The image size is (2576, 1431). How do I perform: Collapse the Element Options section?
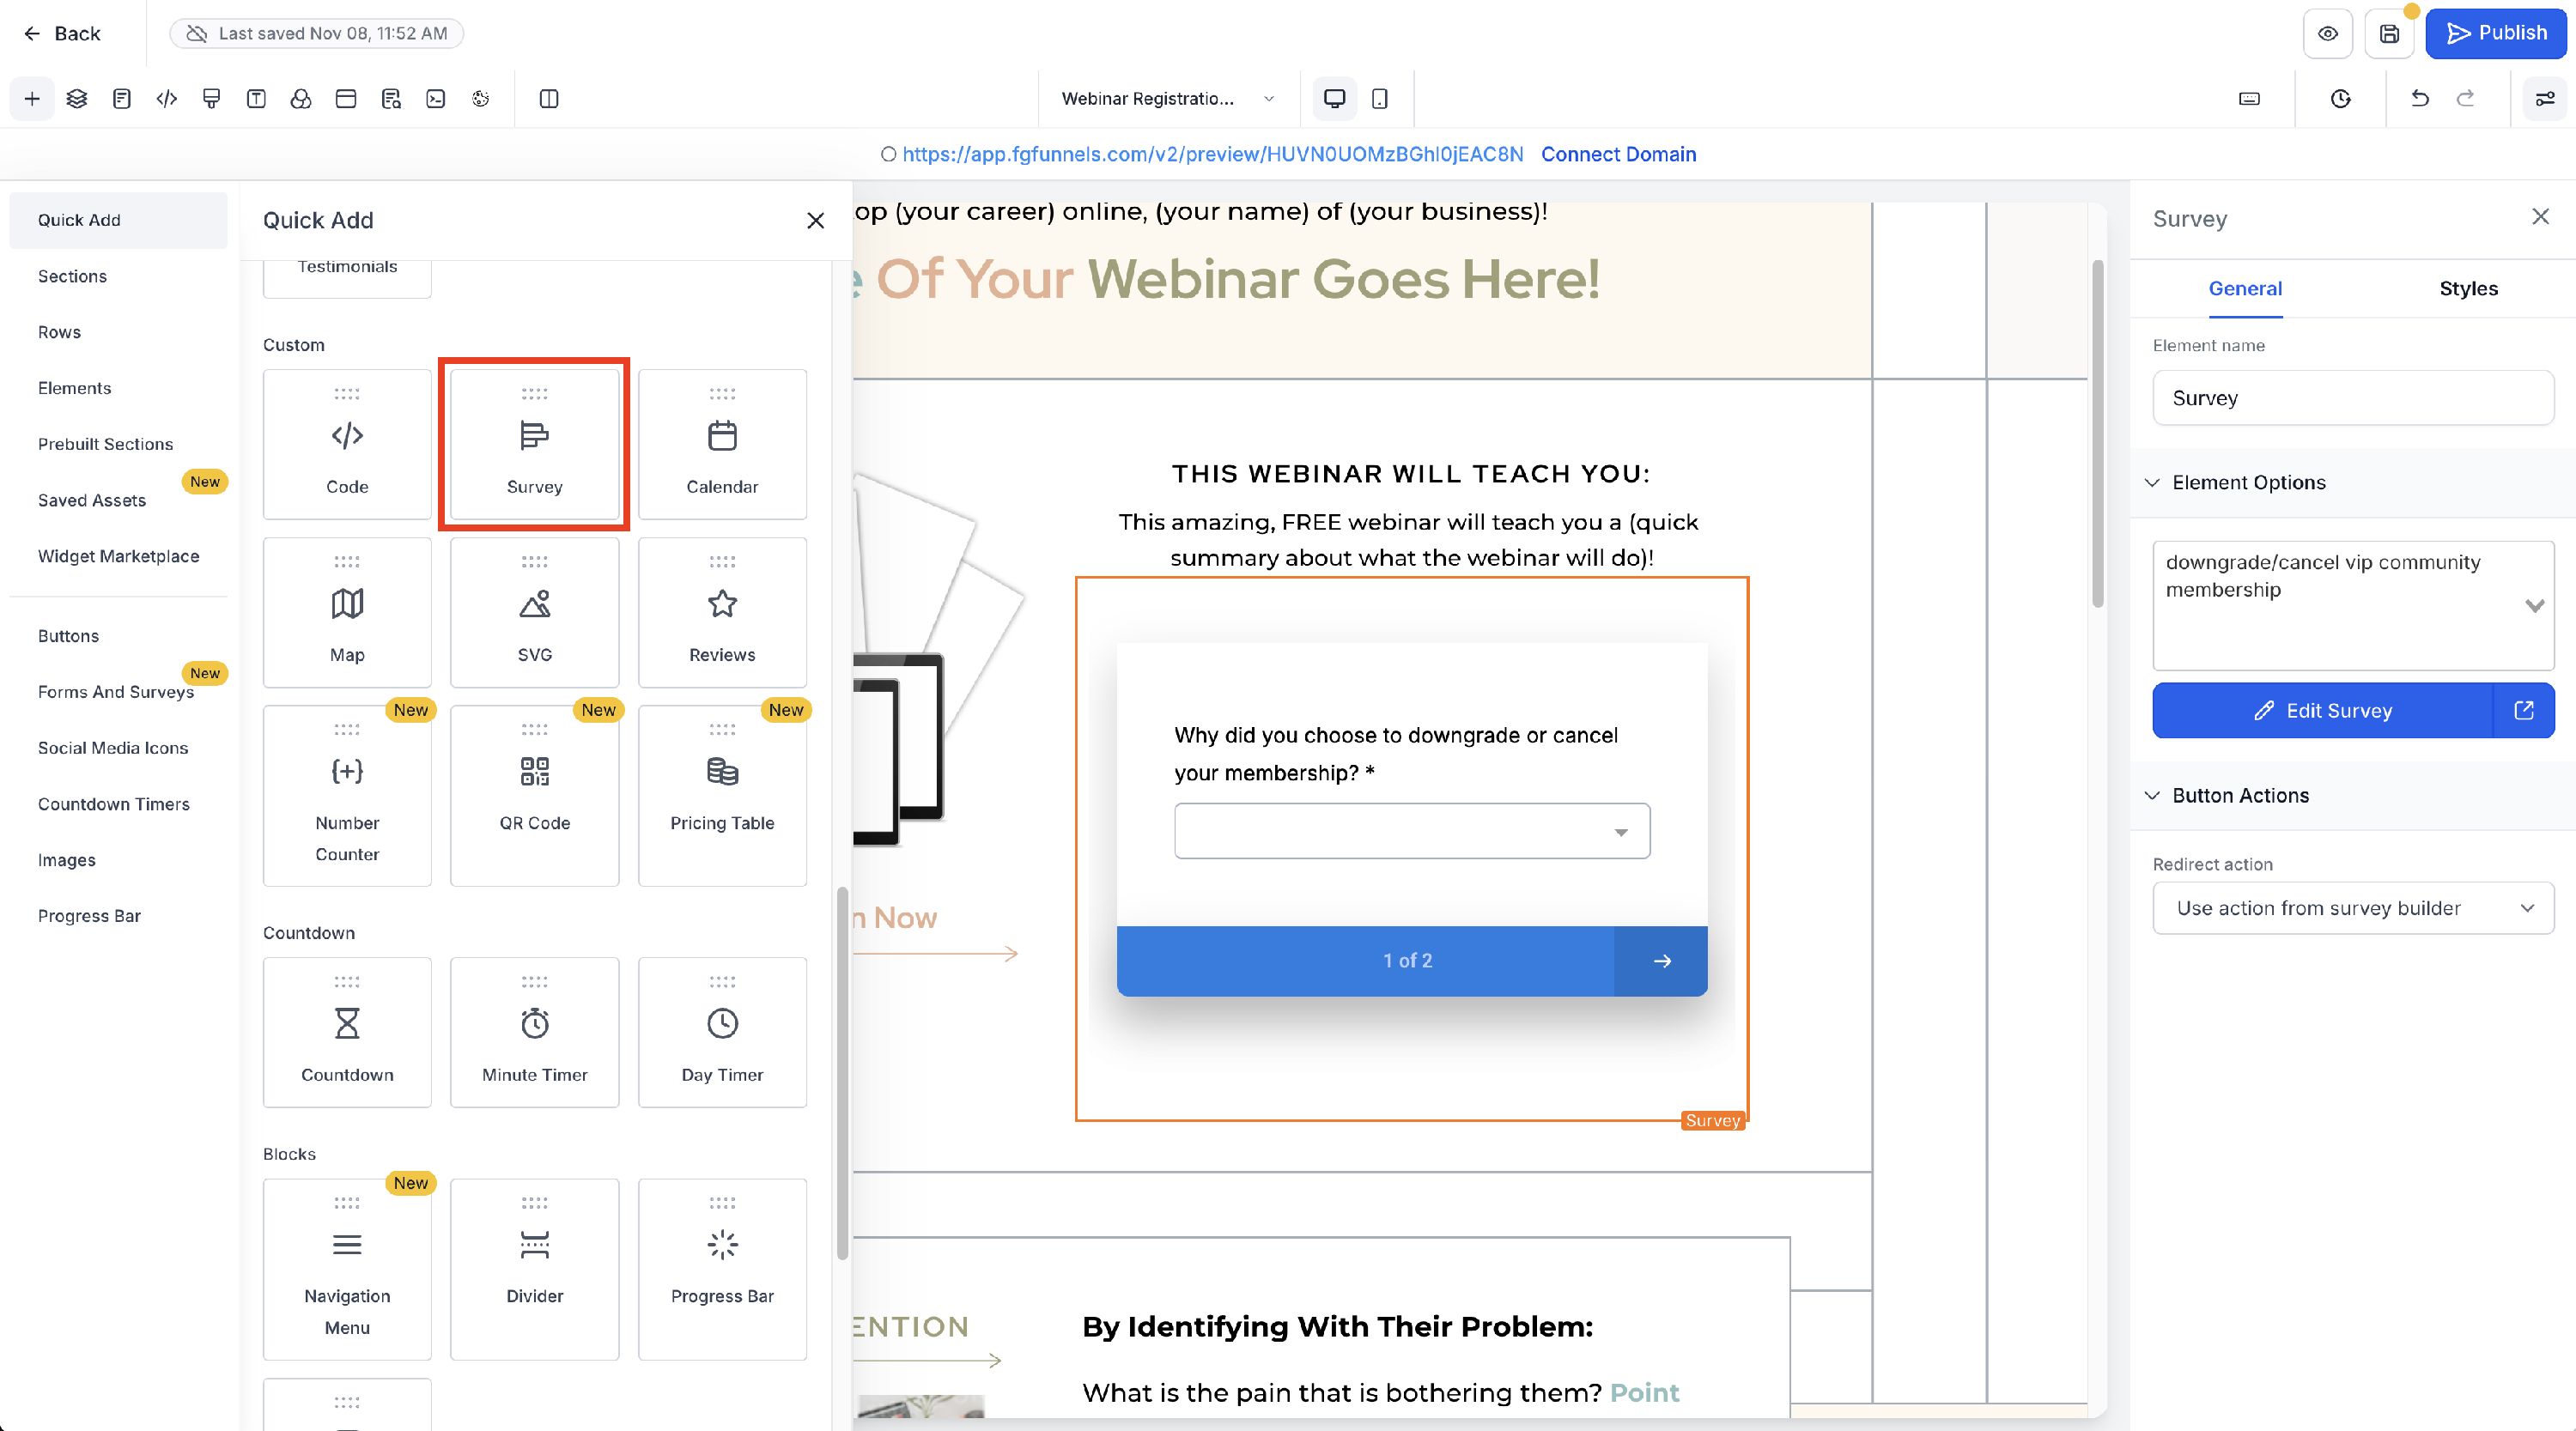point(2152,482)
